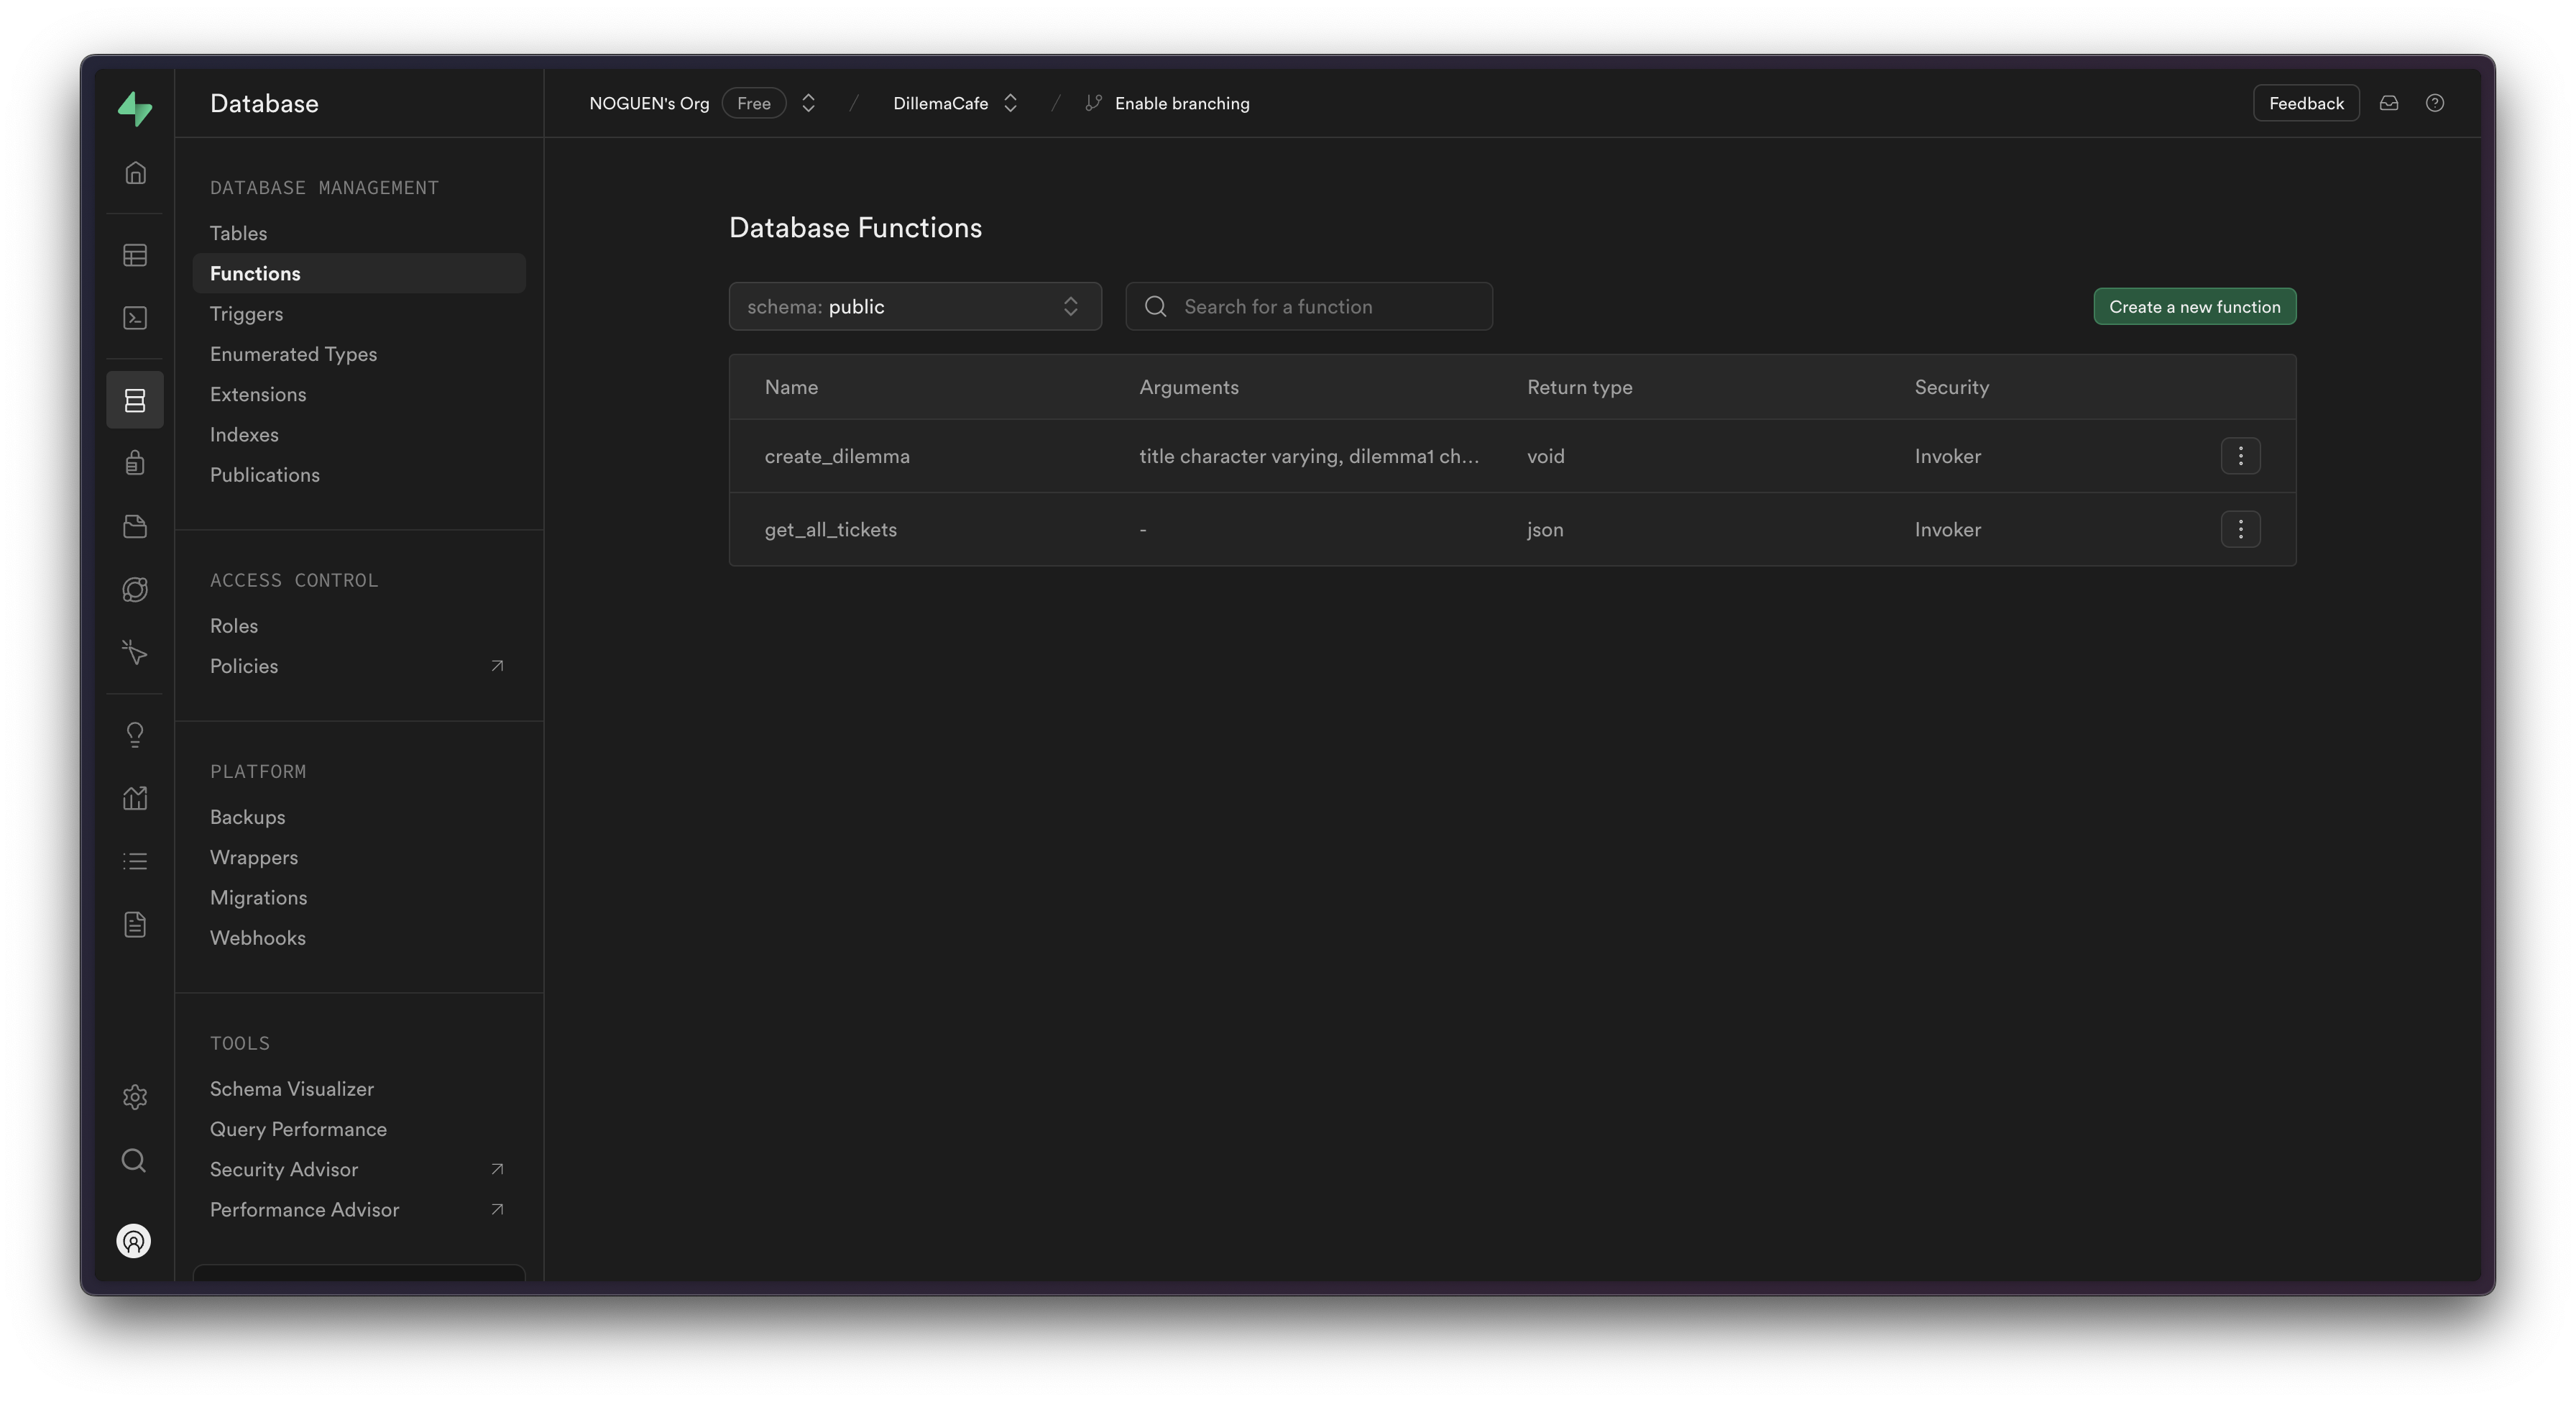Go to Triggers in database menu

point(246,314)
